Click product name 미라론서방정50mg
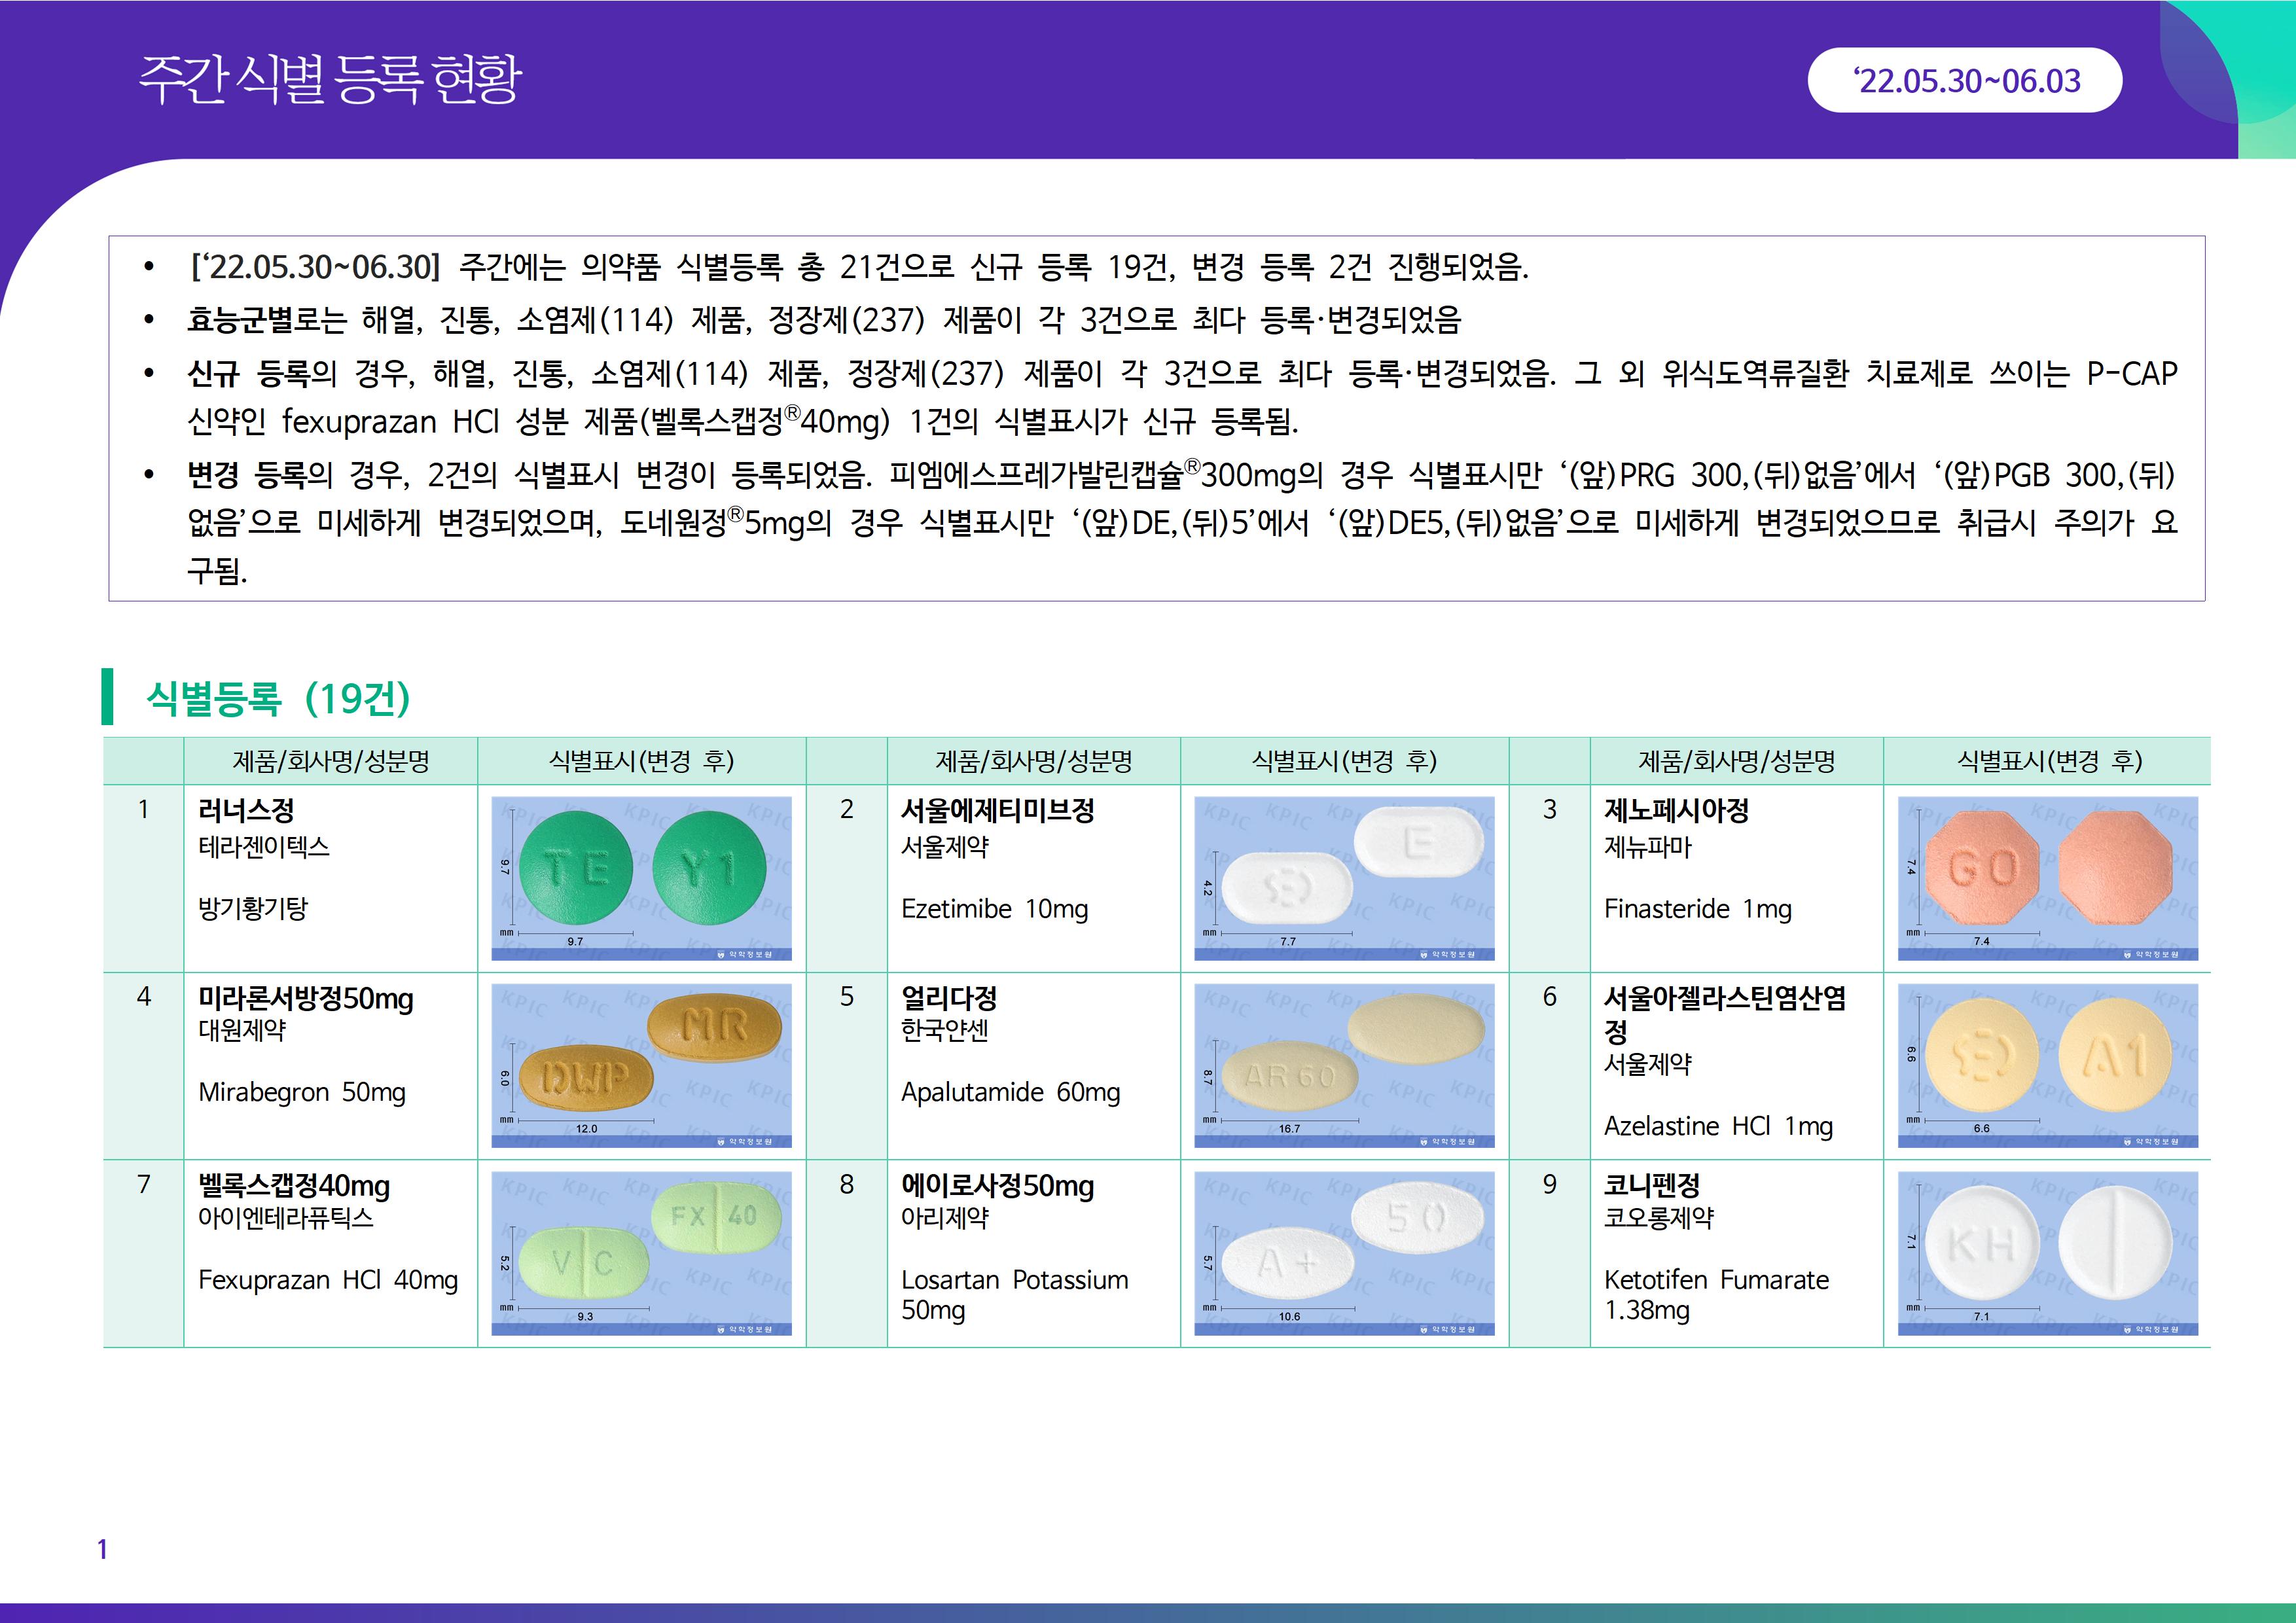Viewport: 2296px width, 1623px height. 305,998
